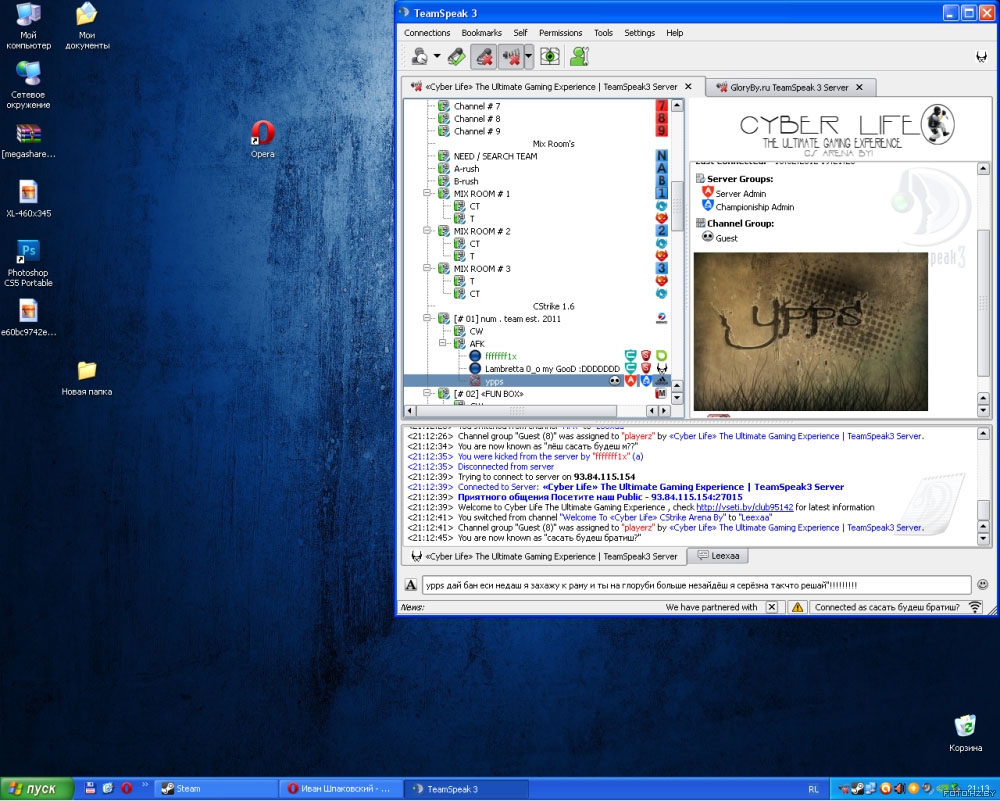Screen dimensions: 1000x801
Task: Select the Cyber Life server chat tab
Action: pos(544,556)
